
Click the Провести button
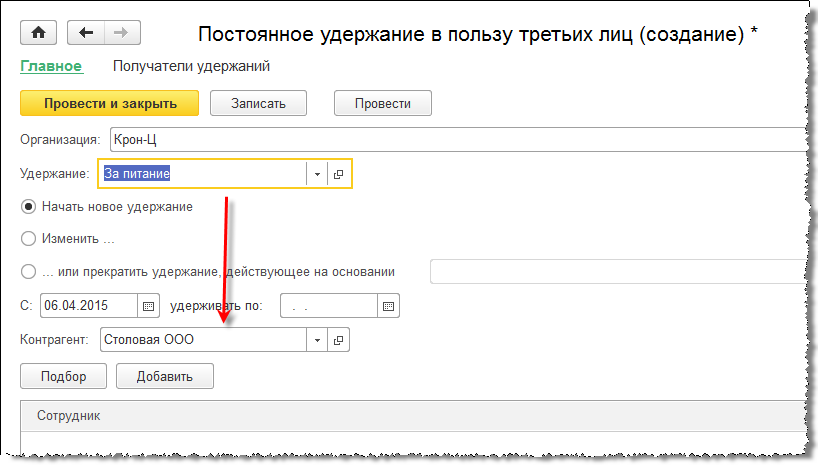tap(383, 103)
